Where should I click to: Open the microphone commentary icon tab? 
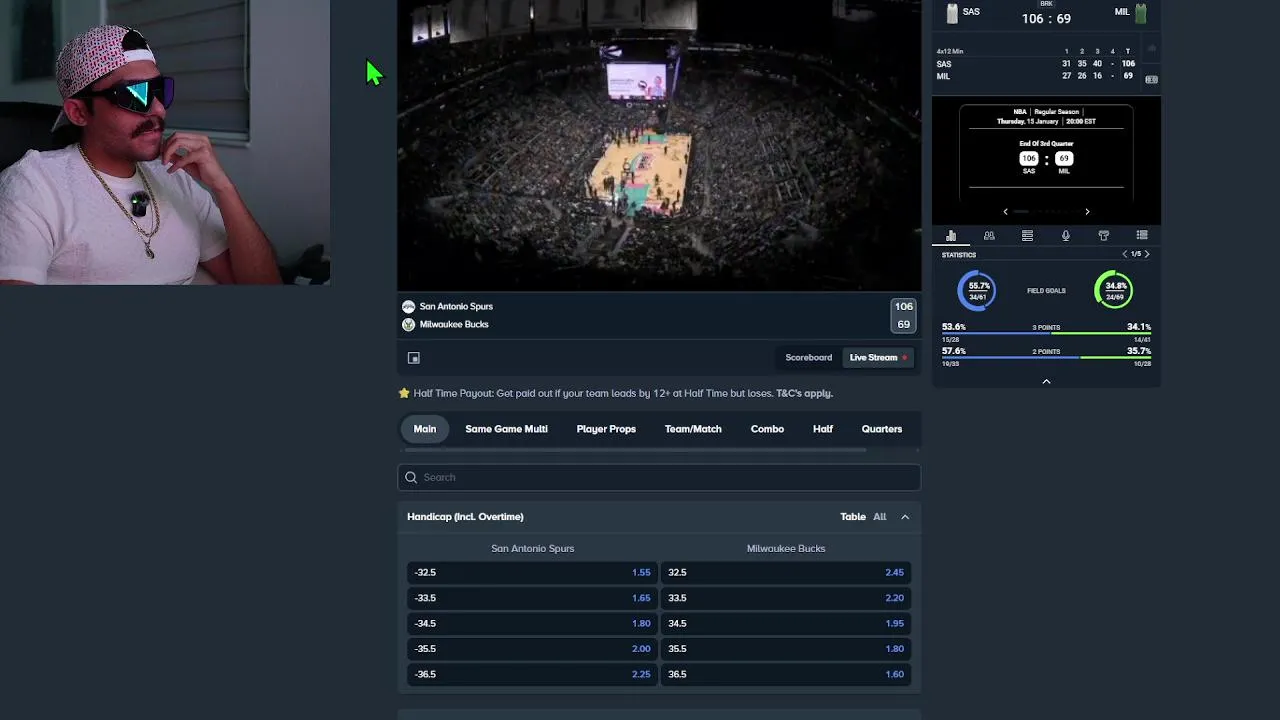pyautogui.click(x=1065, y=236)
